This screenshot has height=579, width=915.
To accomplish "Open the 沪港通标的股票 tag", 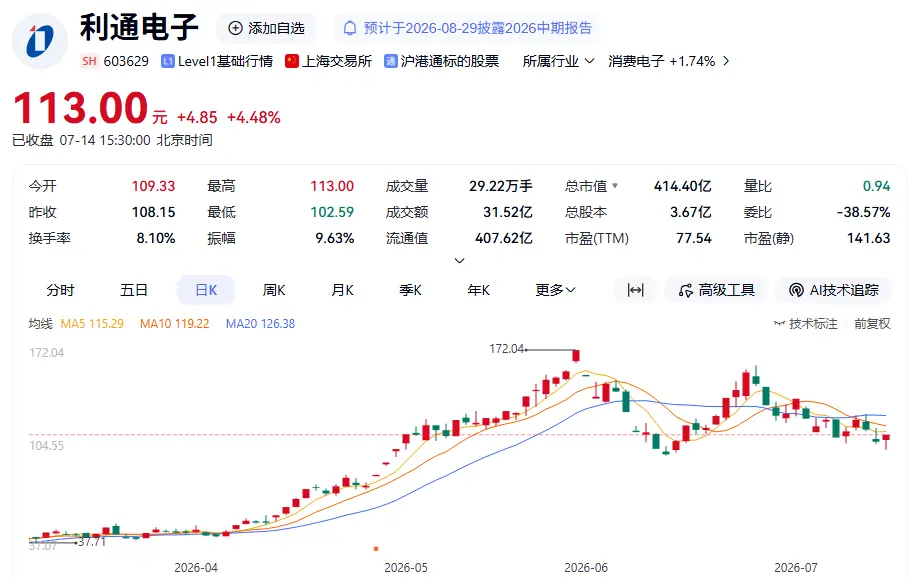I will pyautogui.click(x=450, y=61).
